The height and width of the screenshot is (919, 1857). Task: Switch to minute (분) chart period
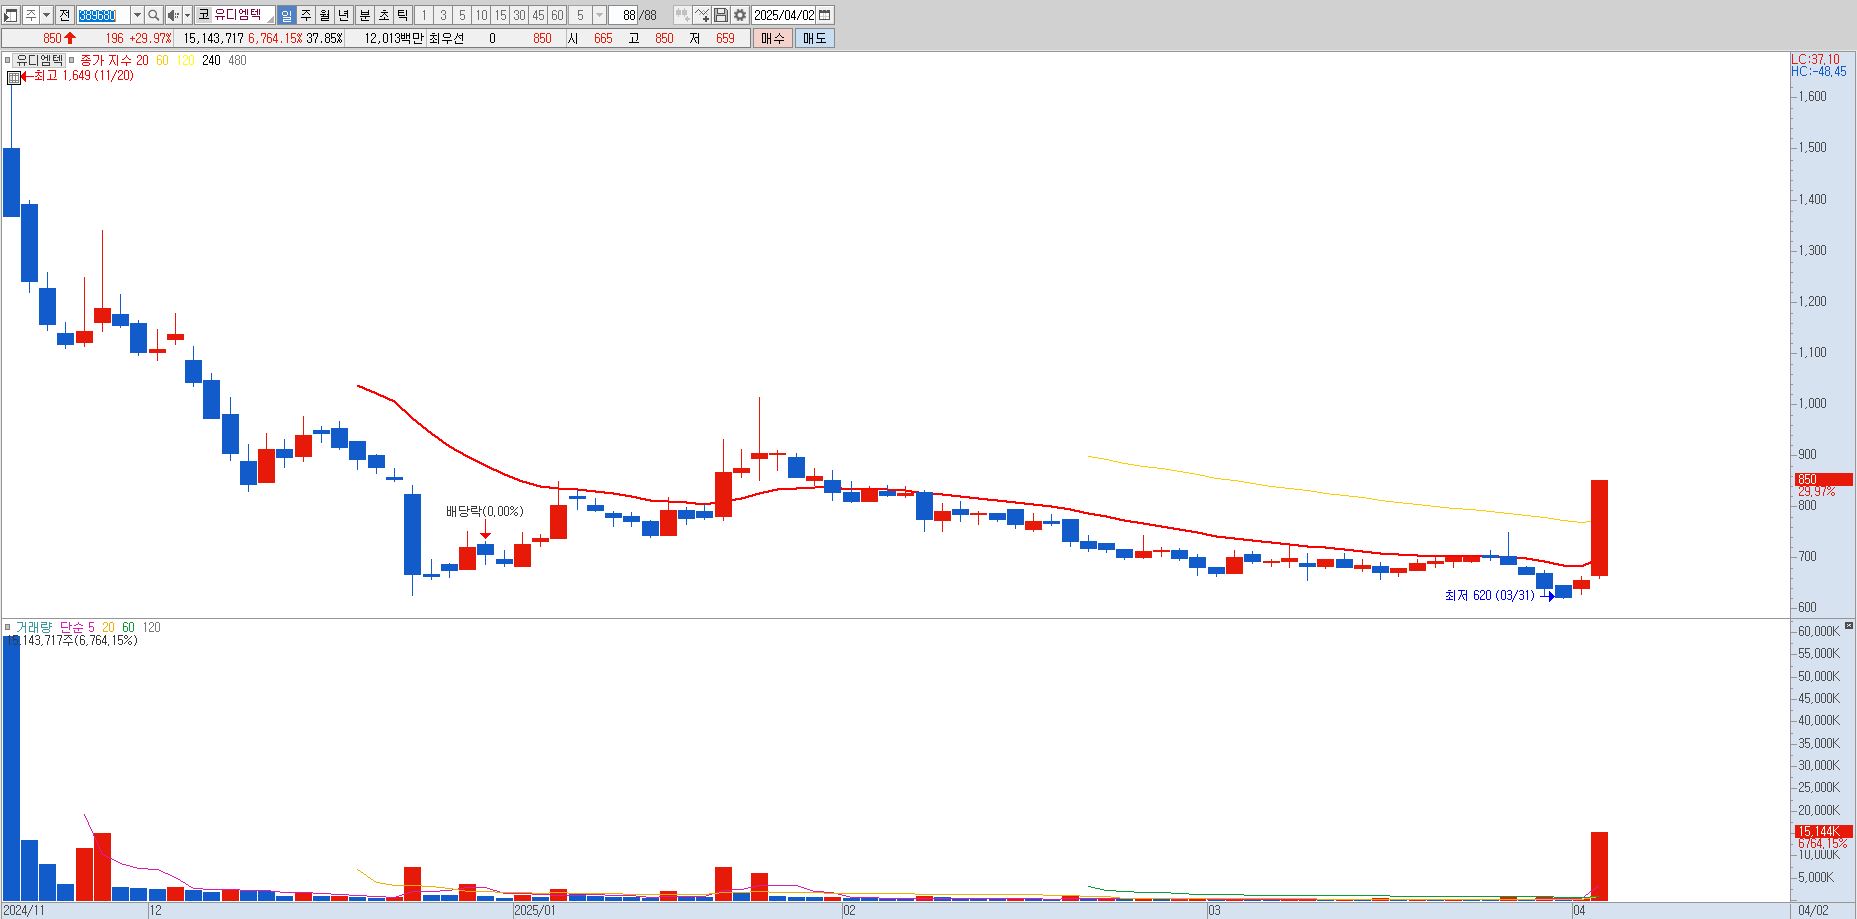pos(364,15)
